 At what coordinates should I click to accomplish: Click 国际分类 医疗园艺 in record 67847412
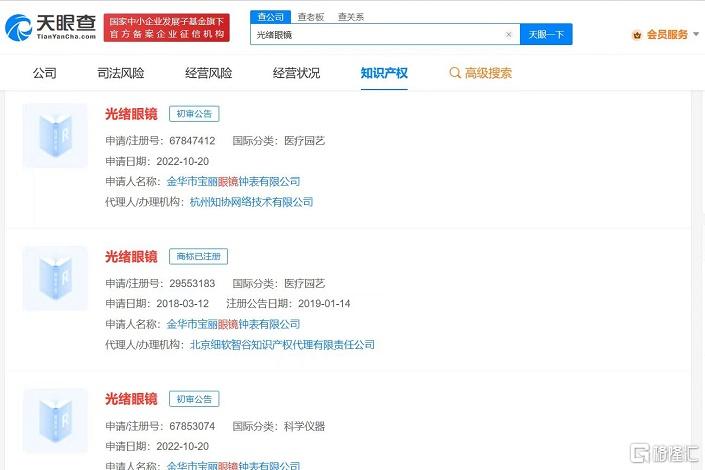point(279,141)
